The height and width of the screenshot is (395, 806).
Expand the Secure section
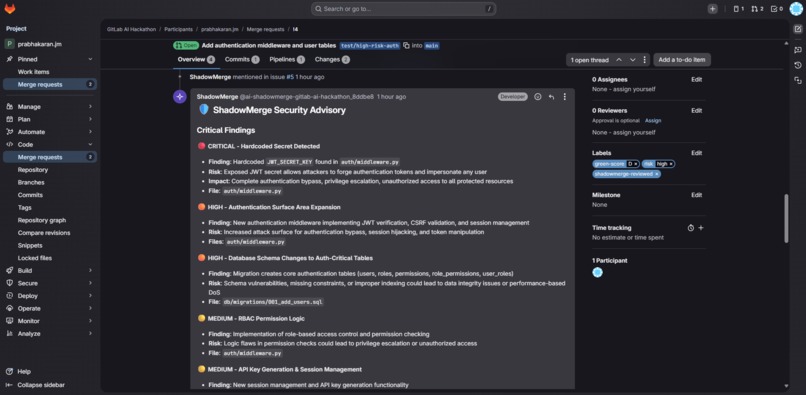pos(50,283)
